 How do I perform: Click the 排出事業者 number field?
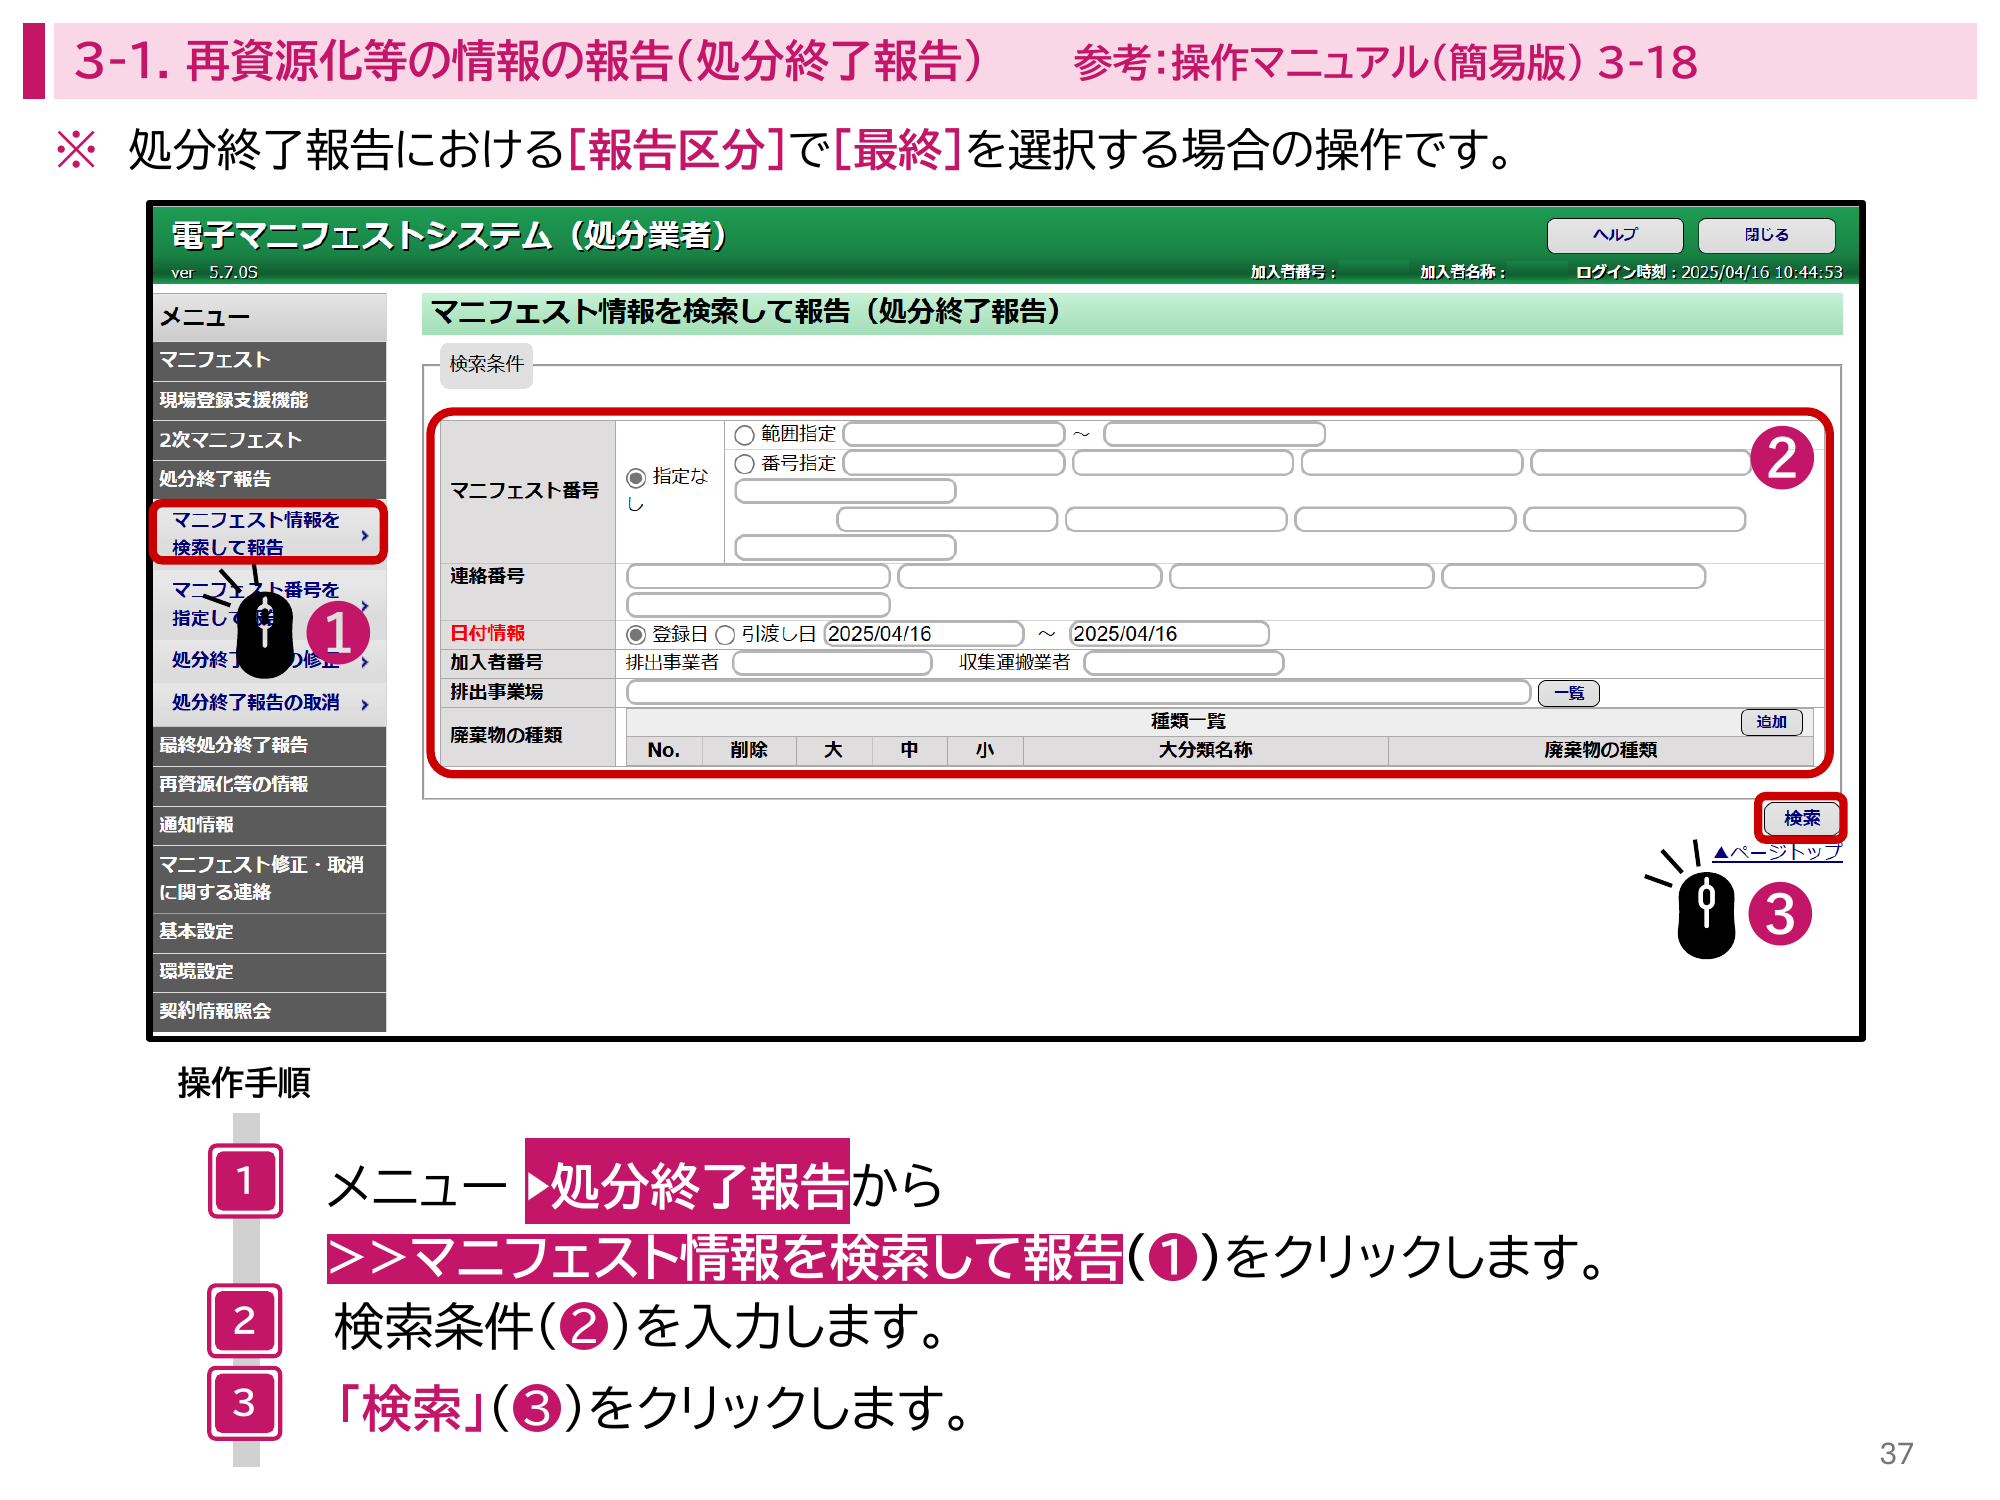pos(832,663)
